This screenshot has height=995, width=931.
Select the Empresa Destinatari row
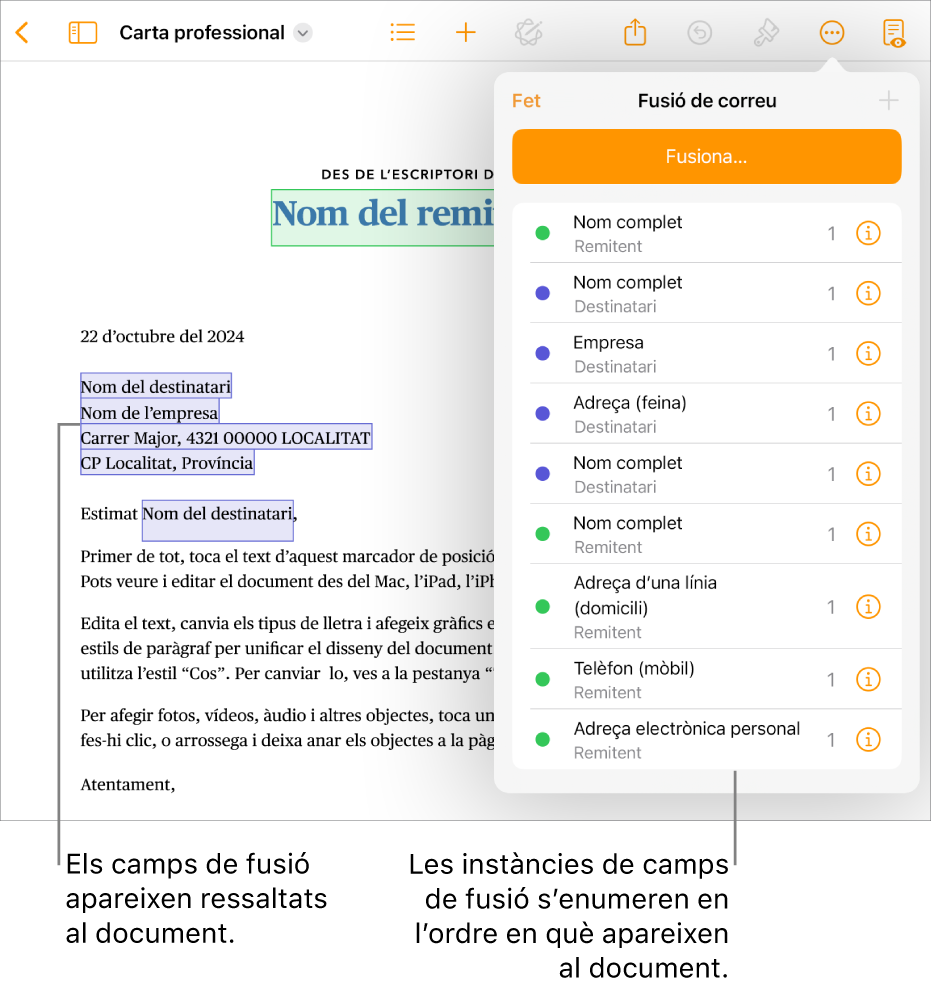[x=706, y=353]
